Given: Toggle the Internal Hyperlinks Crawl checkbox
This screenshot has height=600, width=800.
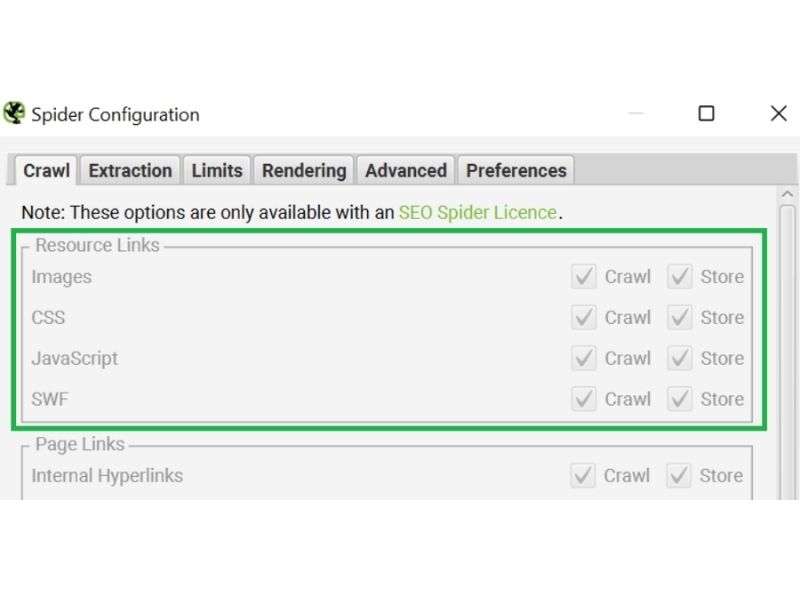Looking at the screenshot, I should pos(583,476).
